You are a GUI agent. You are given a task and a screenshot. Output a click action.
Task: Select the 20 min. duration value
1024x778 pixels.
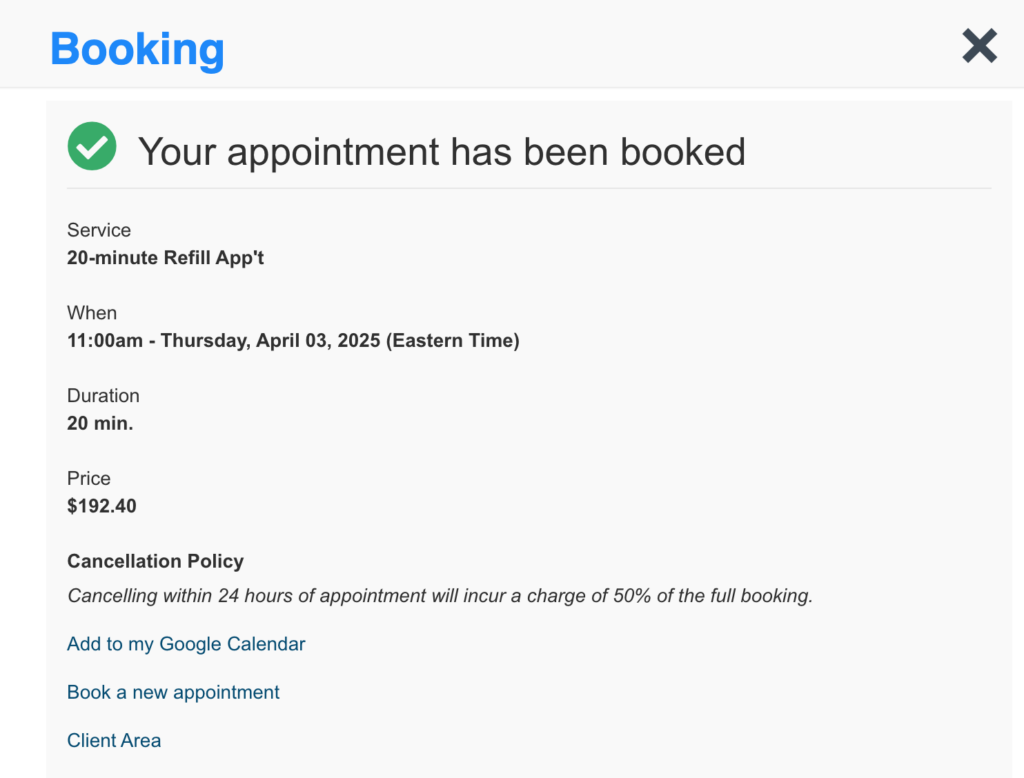click(100, 423)
